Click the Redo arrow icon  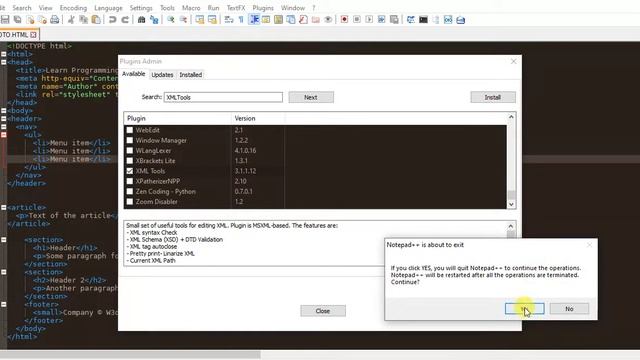click(125, 20)
